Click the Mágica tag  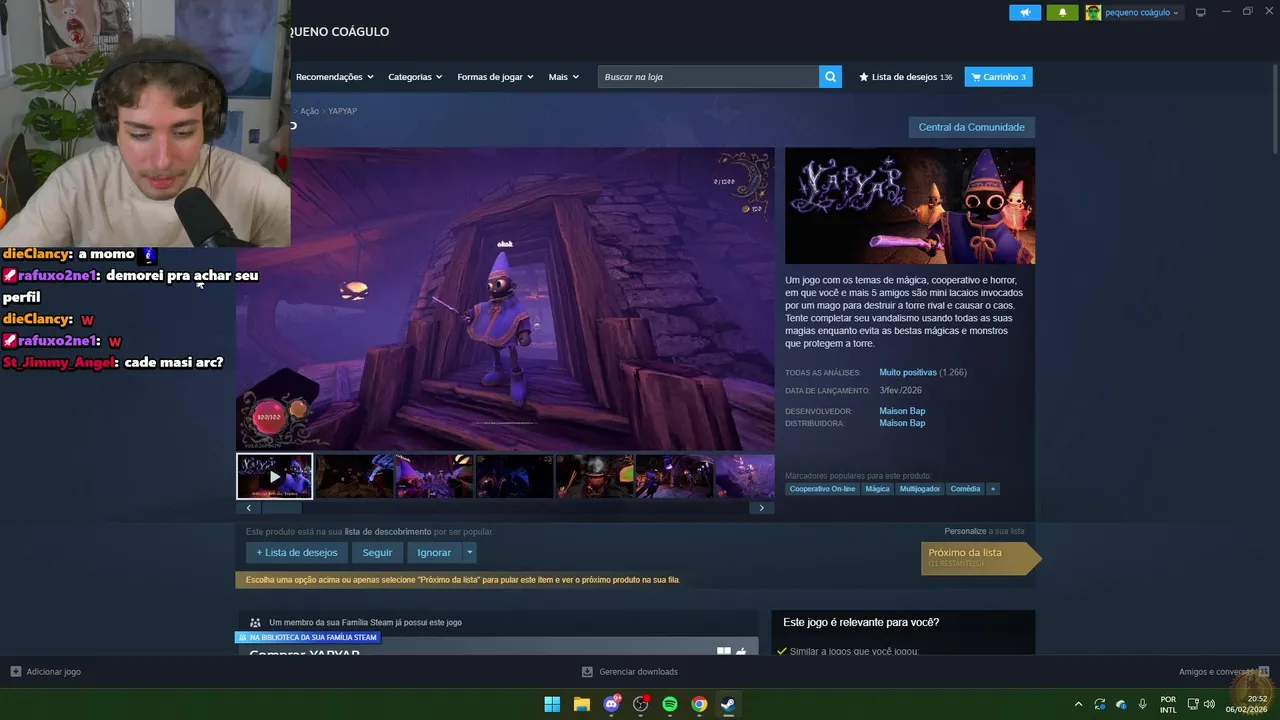(x=877, y=489)
